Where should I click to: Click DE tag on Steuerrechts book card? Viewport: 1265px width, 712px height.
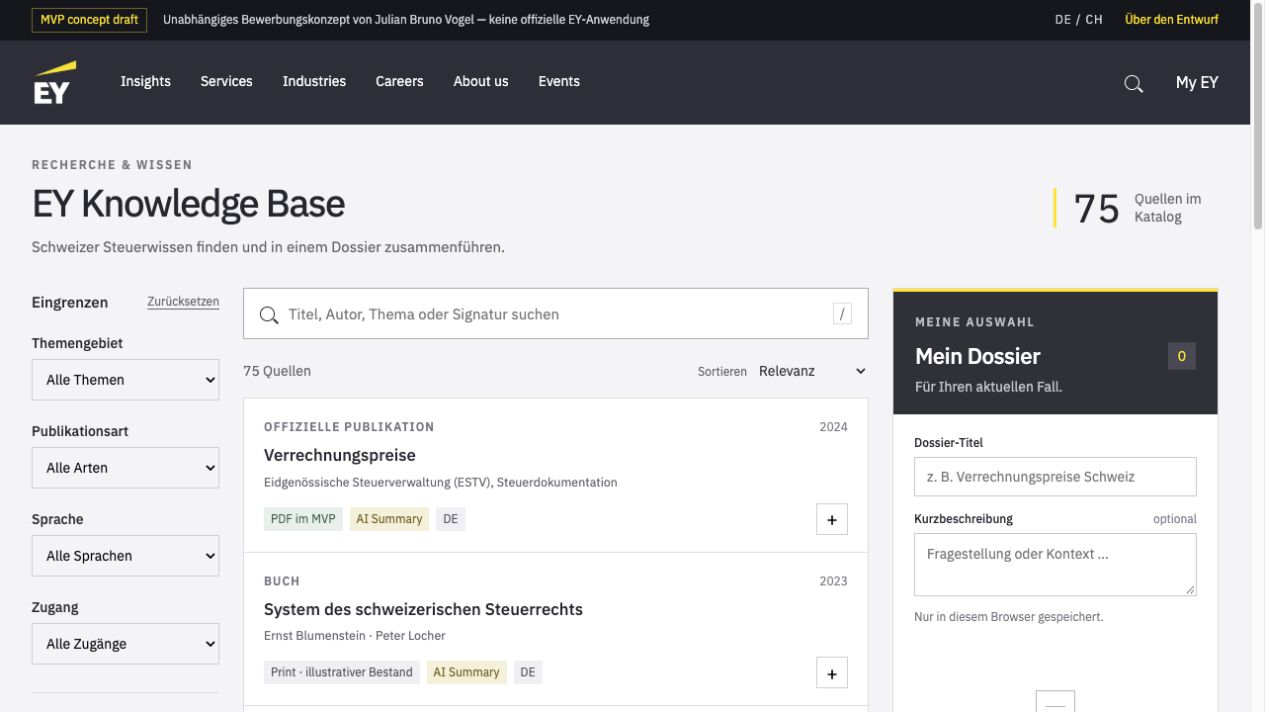(x=528, y=672)
